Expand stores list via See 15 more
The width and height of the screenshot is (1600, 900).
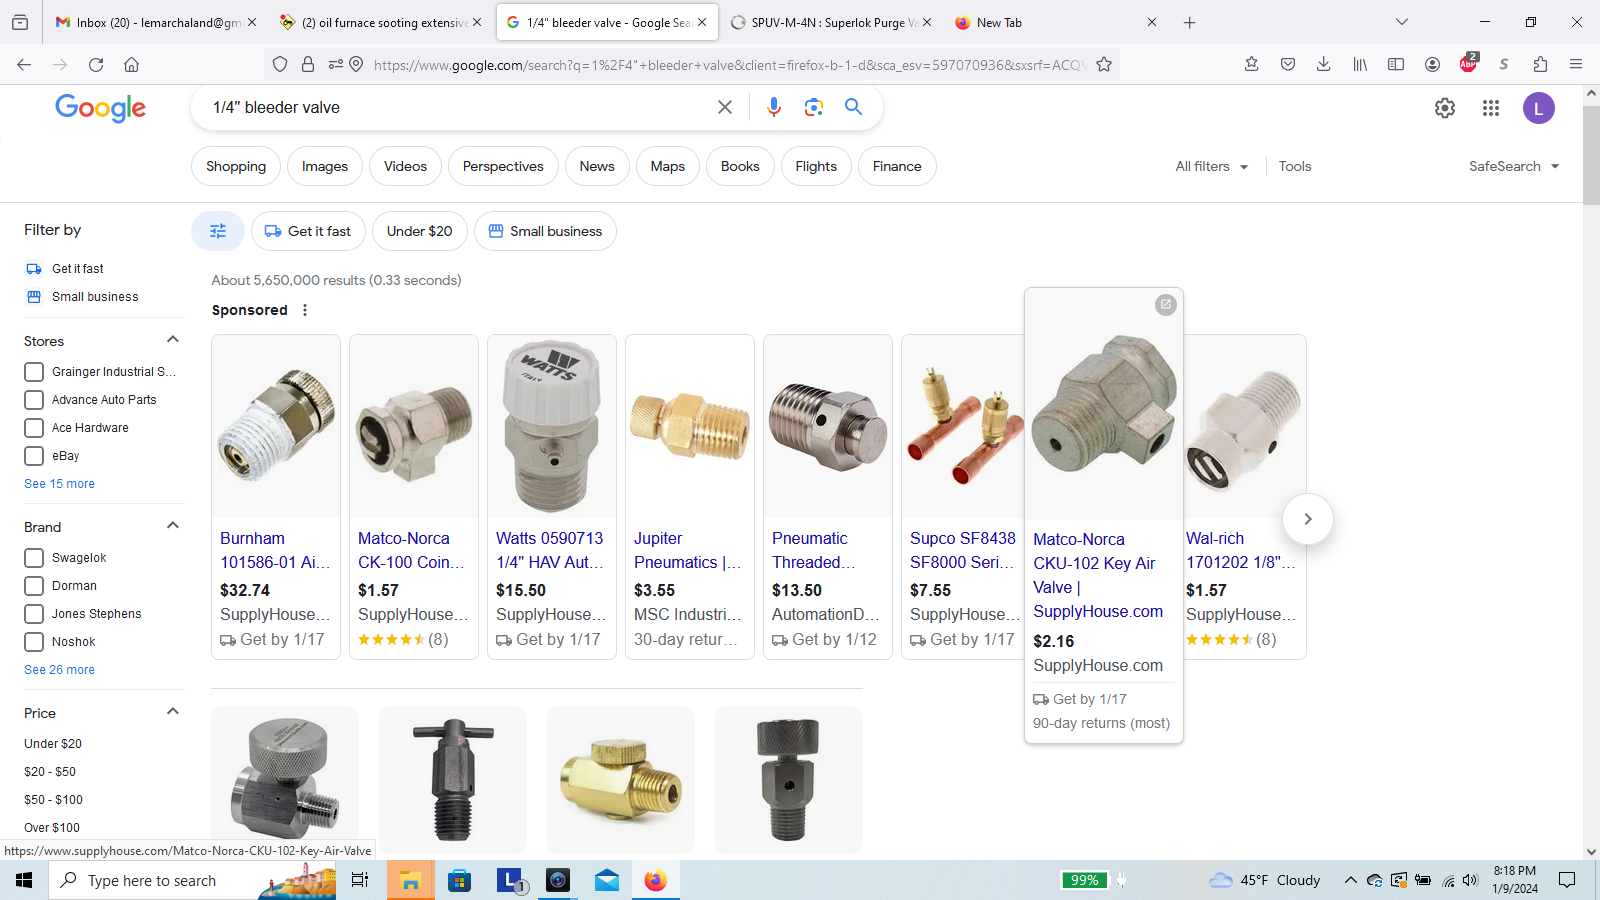coord(60,484)
